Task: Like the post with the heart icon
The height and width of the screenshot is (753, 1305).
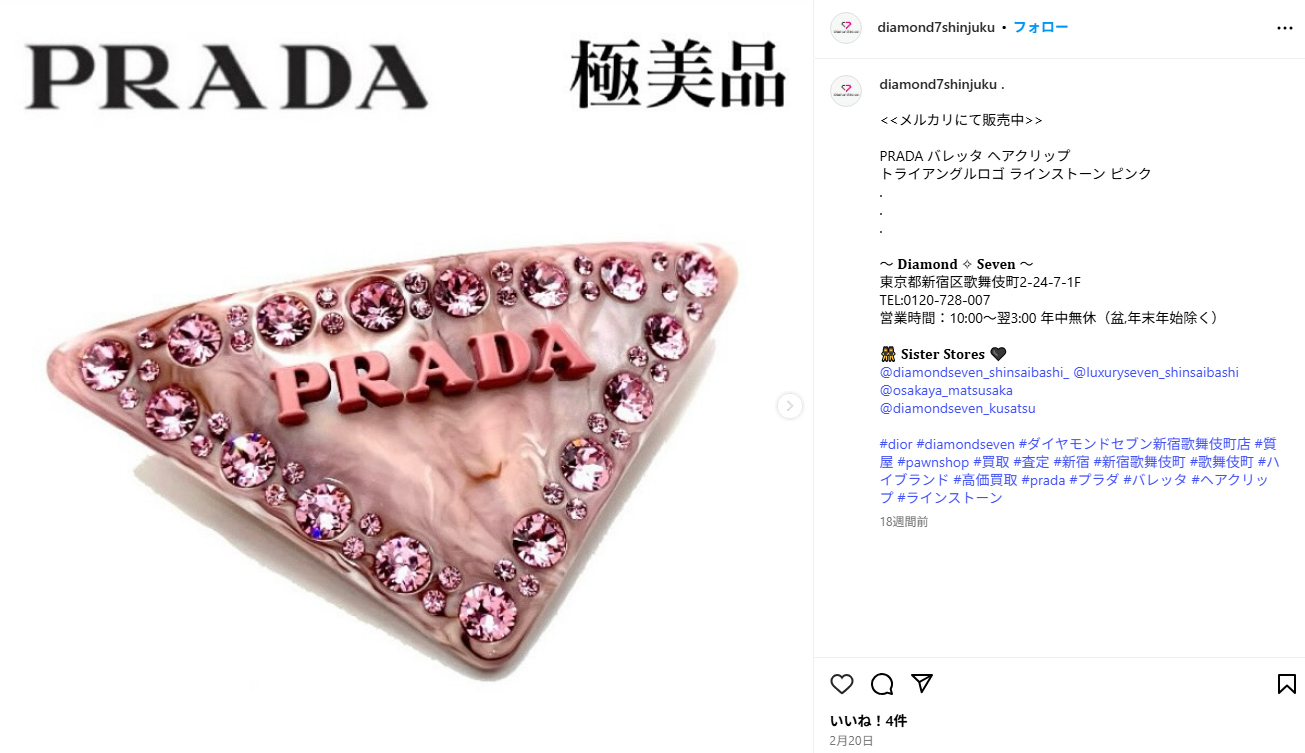Action: click(x=842, y=684)
